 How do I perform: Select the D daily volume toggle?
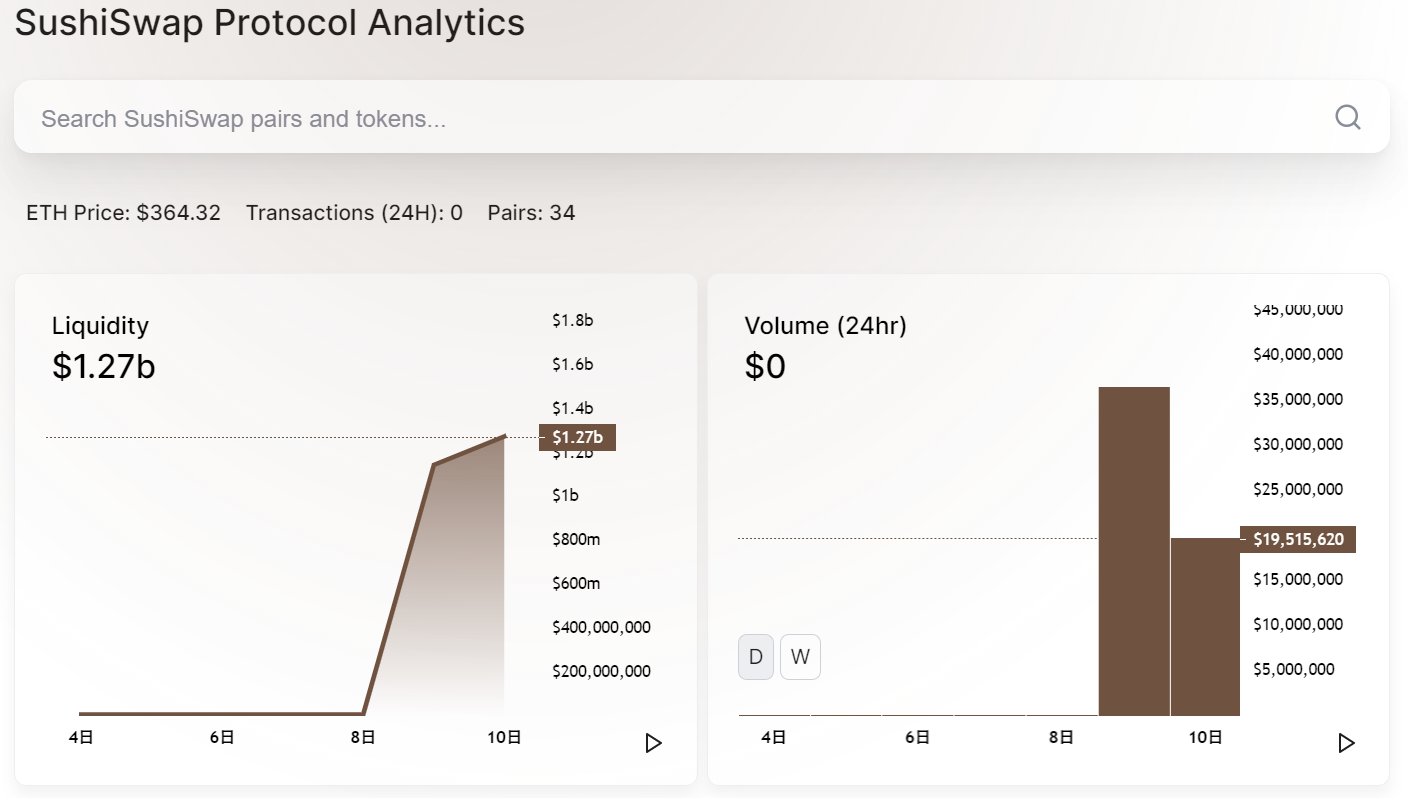click(756, 657)
